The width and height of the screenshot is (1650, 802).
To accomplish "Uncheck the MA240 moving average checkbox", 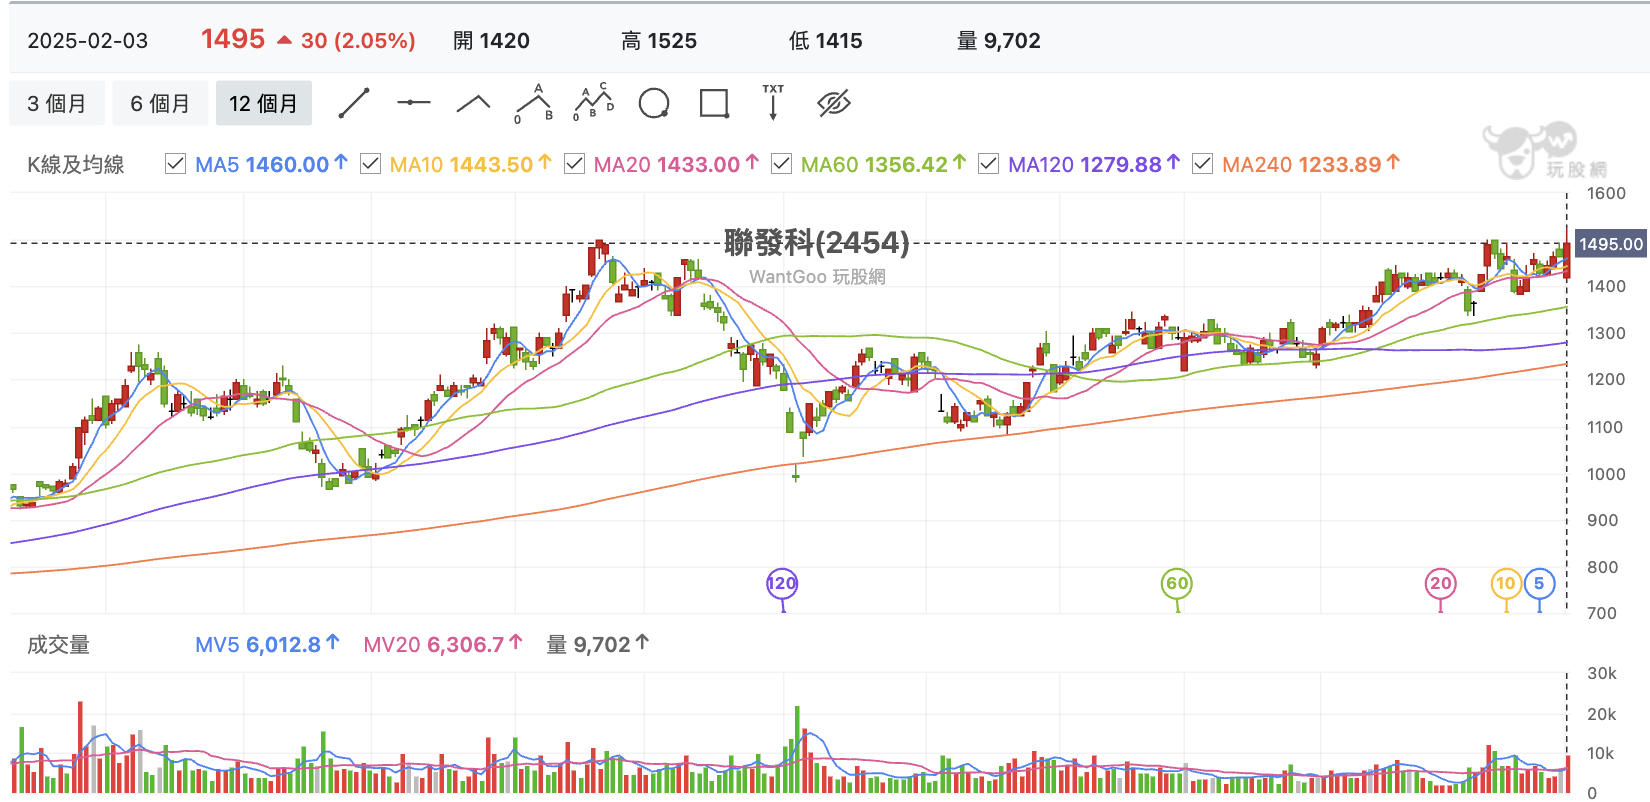I will tap(1203, 163).
